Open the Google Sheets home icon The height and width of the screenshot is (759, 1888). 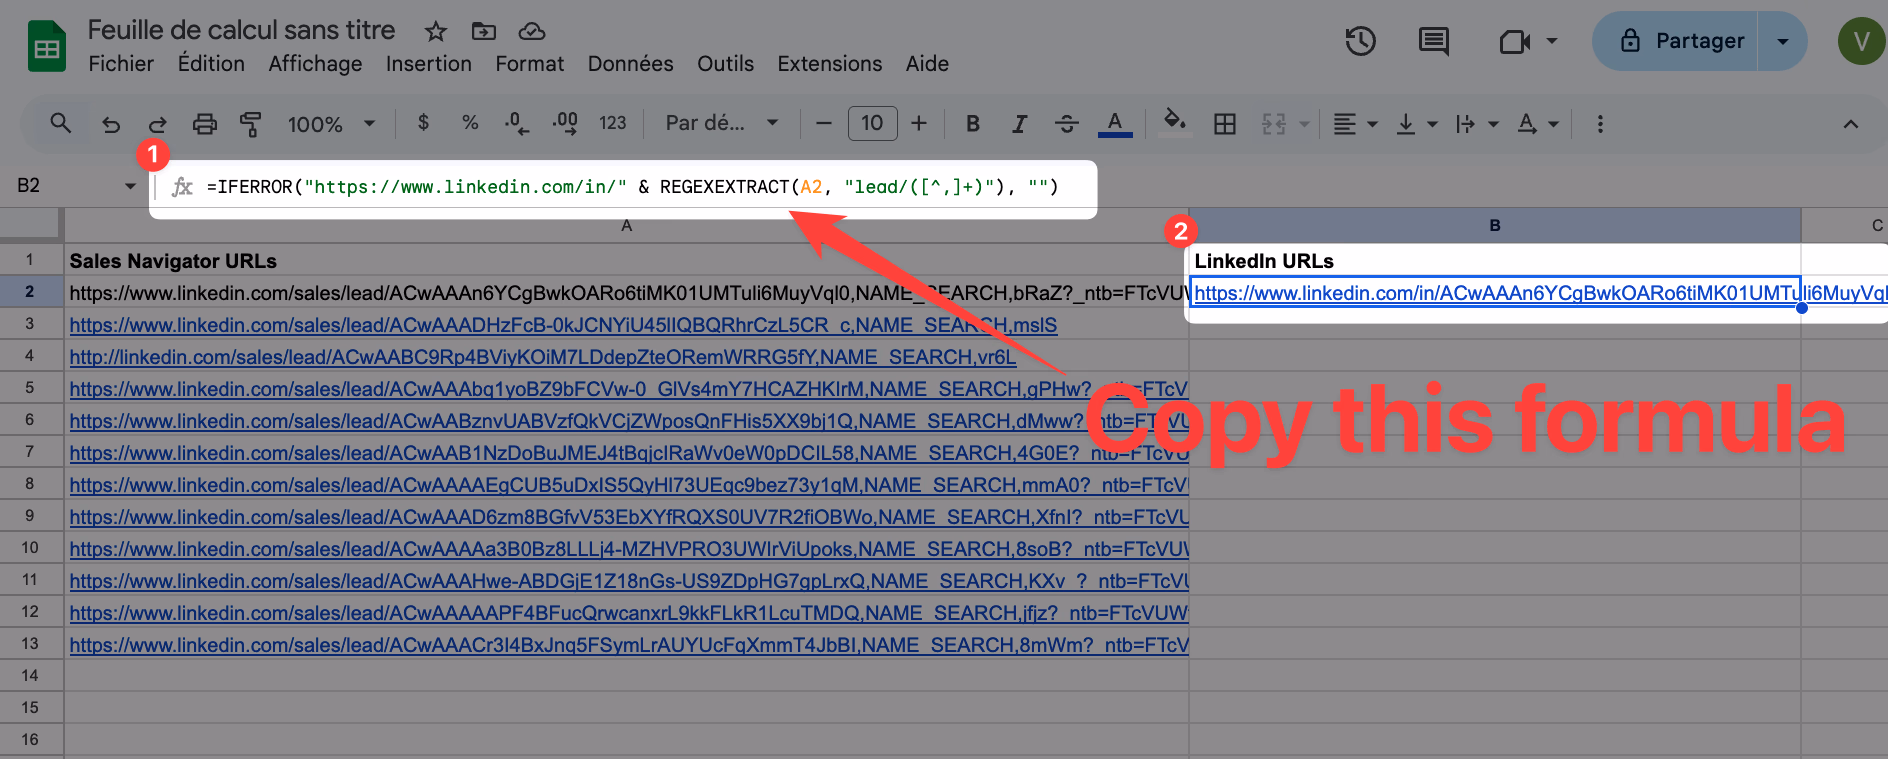point(46,46)
